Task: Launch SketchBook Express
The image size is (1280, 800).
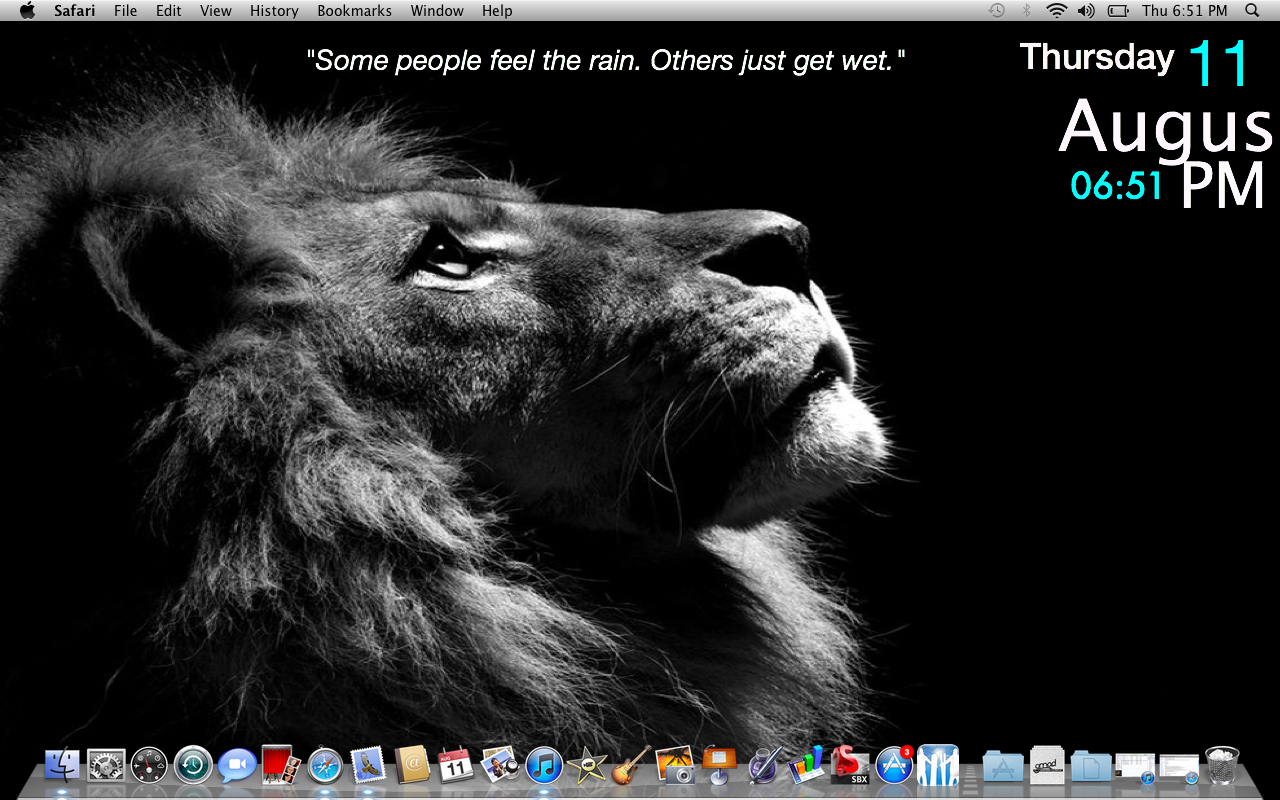Action: point(851,768)
